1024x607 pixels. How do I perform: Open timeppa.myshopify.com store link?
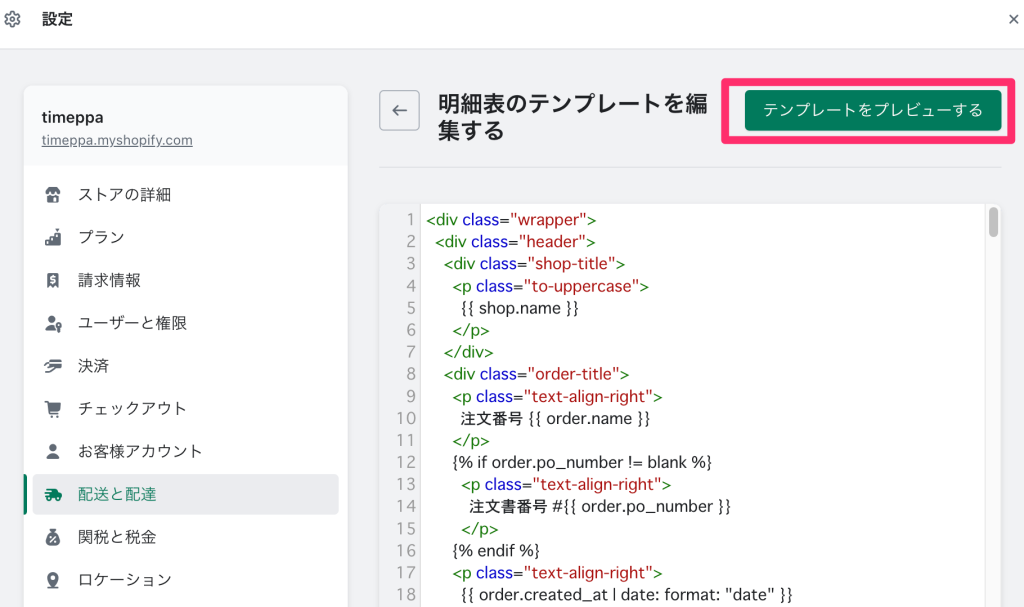(x=117, y=141)
